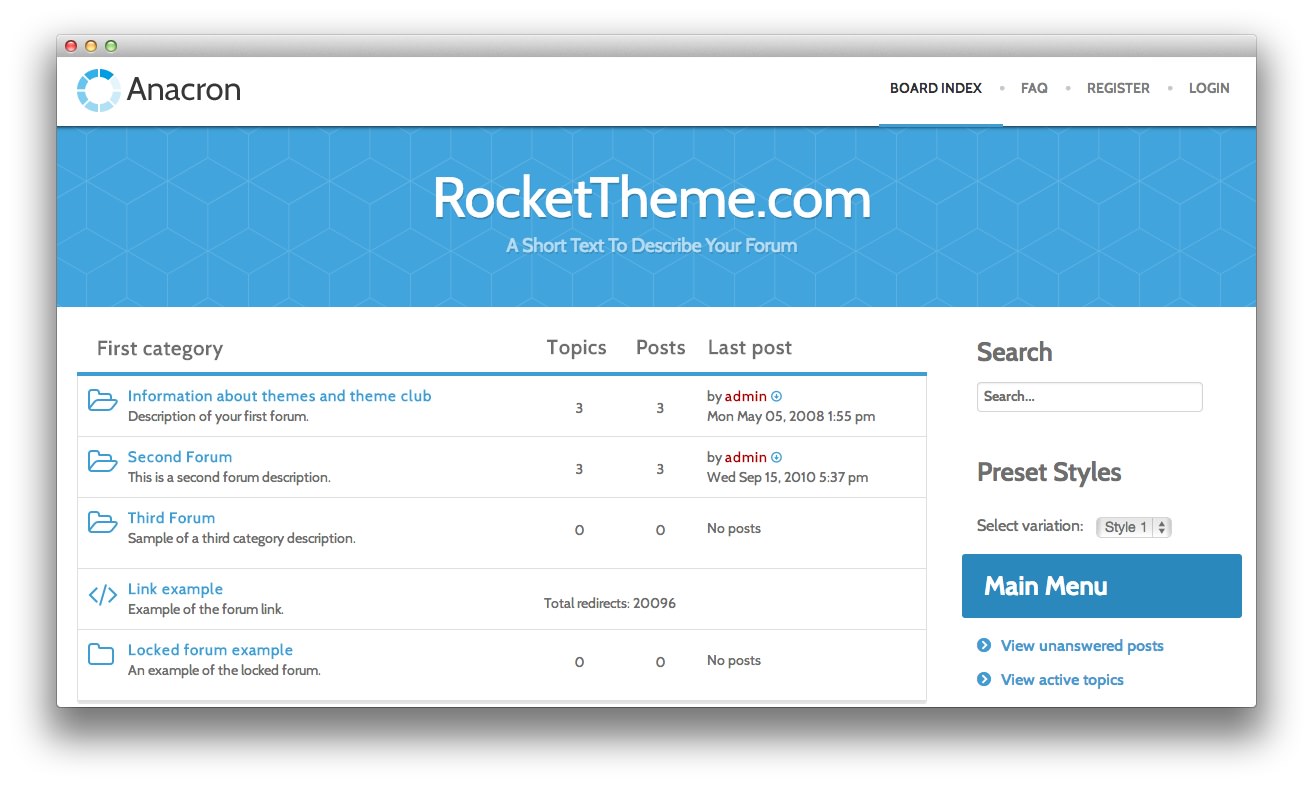Click the Preset Styles heading
Screen dimensions: 1313x786
[x=1049, y=472]
